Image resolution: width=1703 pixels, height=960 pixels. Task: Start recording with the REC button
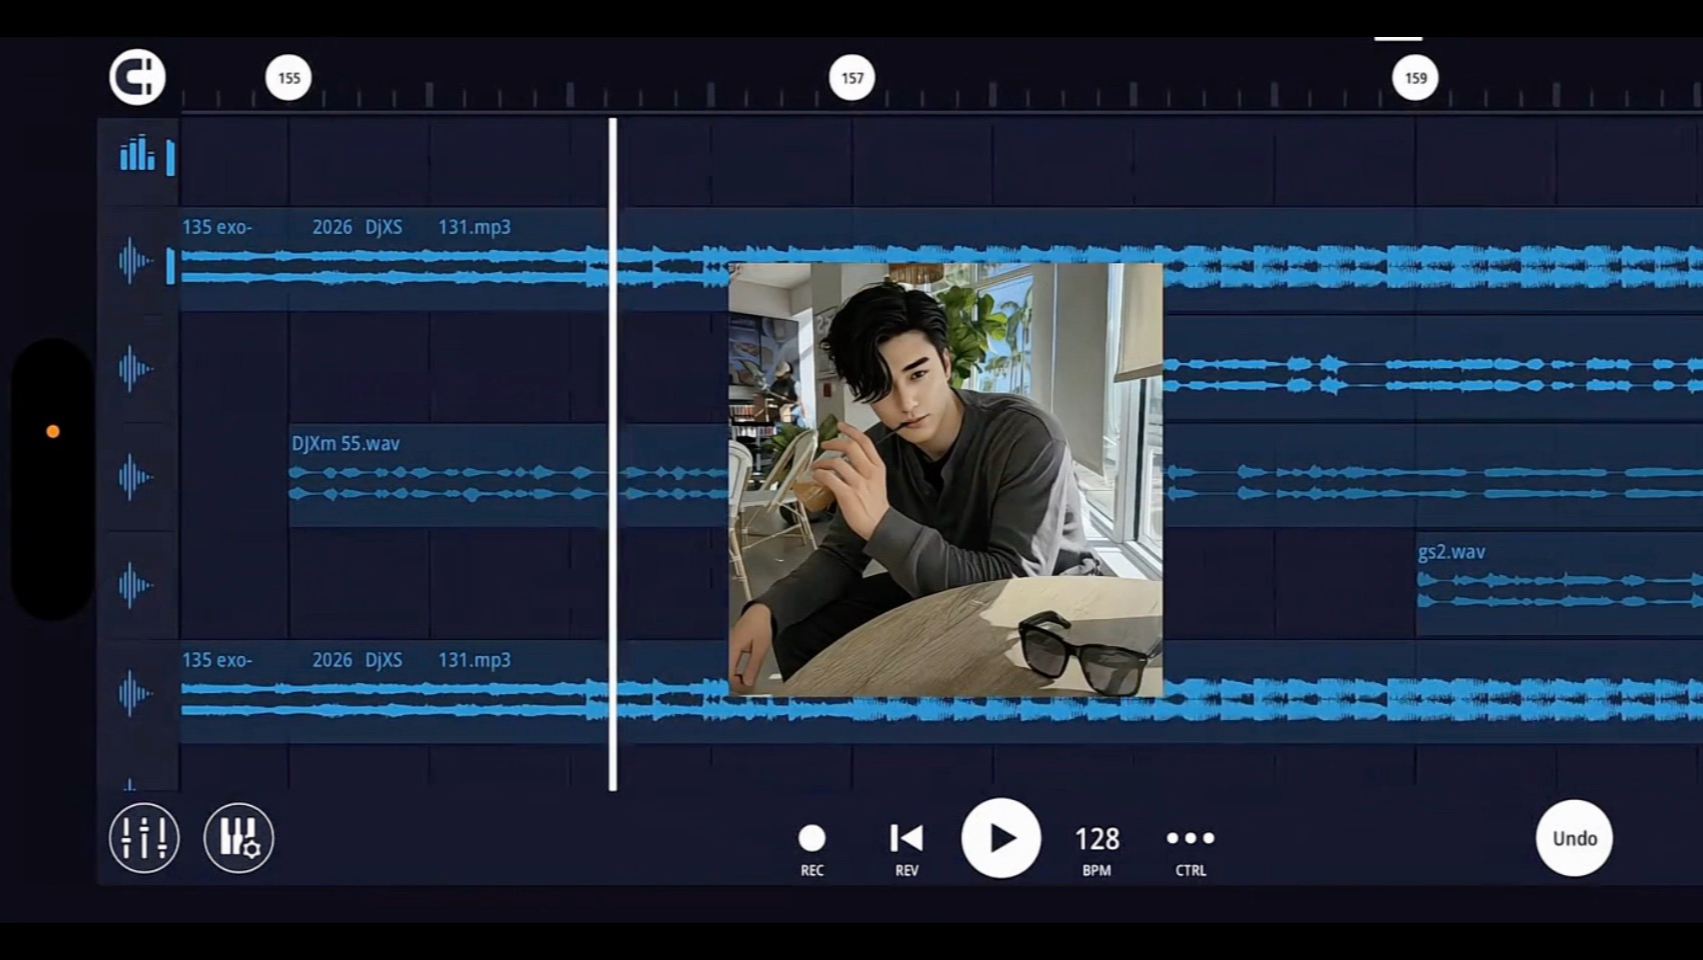pos(812,849)
